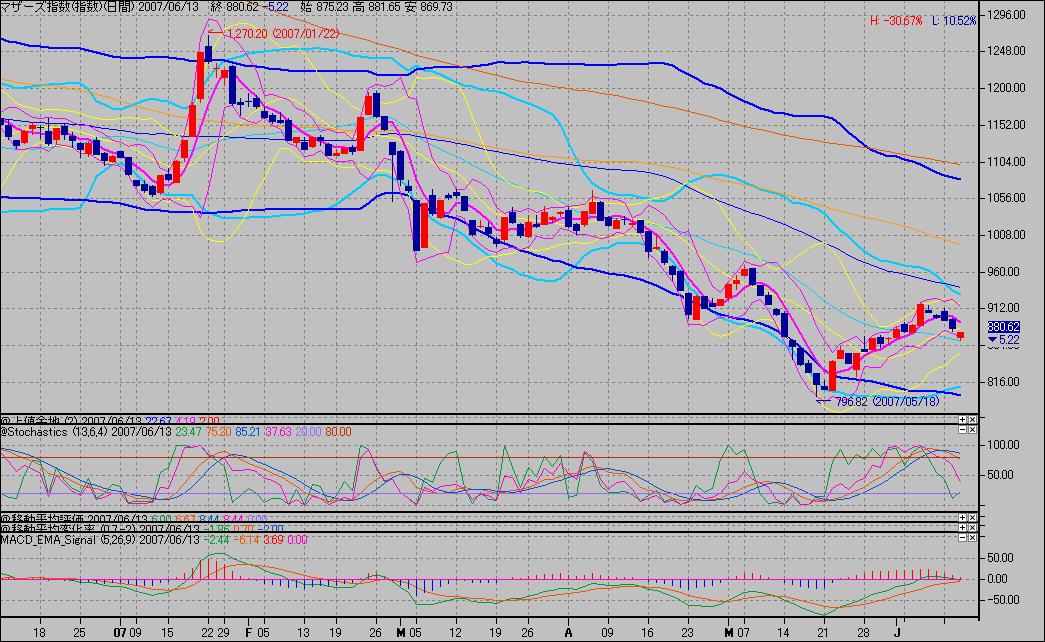Close the 移動平均評価 panel with its X icon
Image resolution: width=1045 pixels, height=642 pixels.
[973, 517]
